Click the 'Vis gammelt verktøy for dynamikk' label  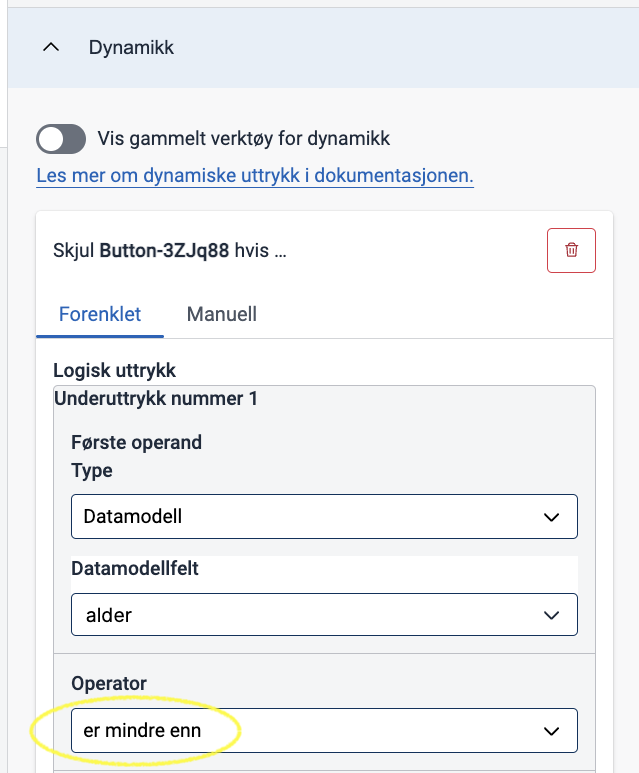click(244, 139)
